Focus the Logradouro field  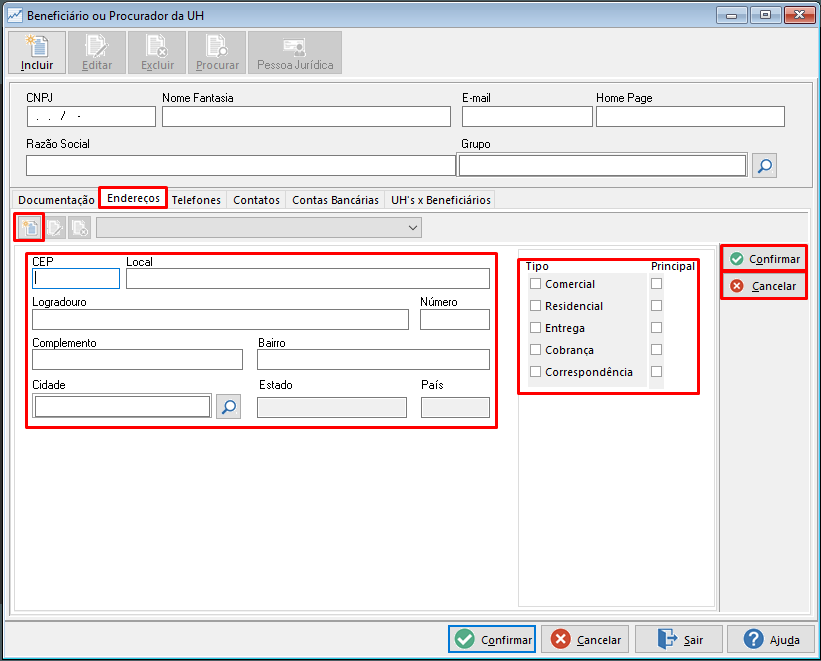point(220,320)
